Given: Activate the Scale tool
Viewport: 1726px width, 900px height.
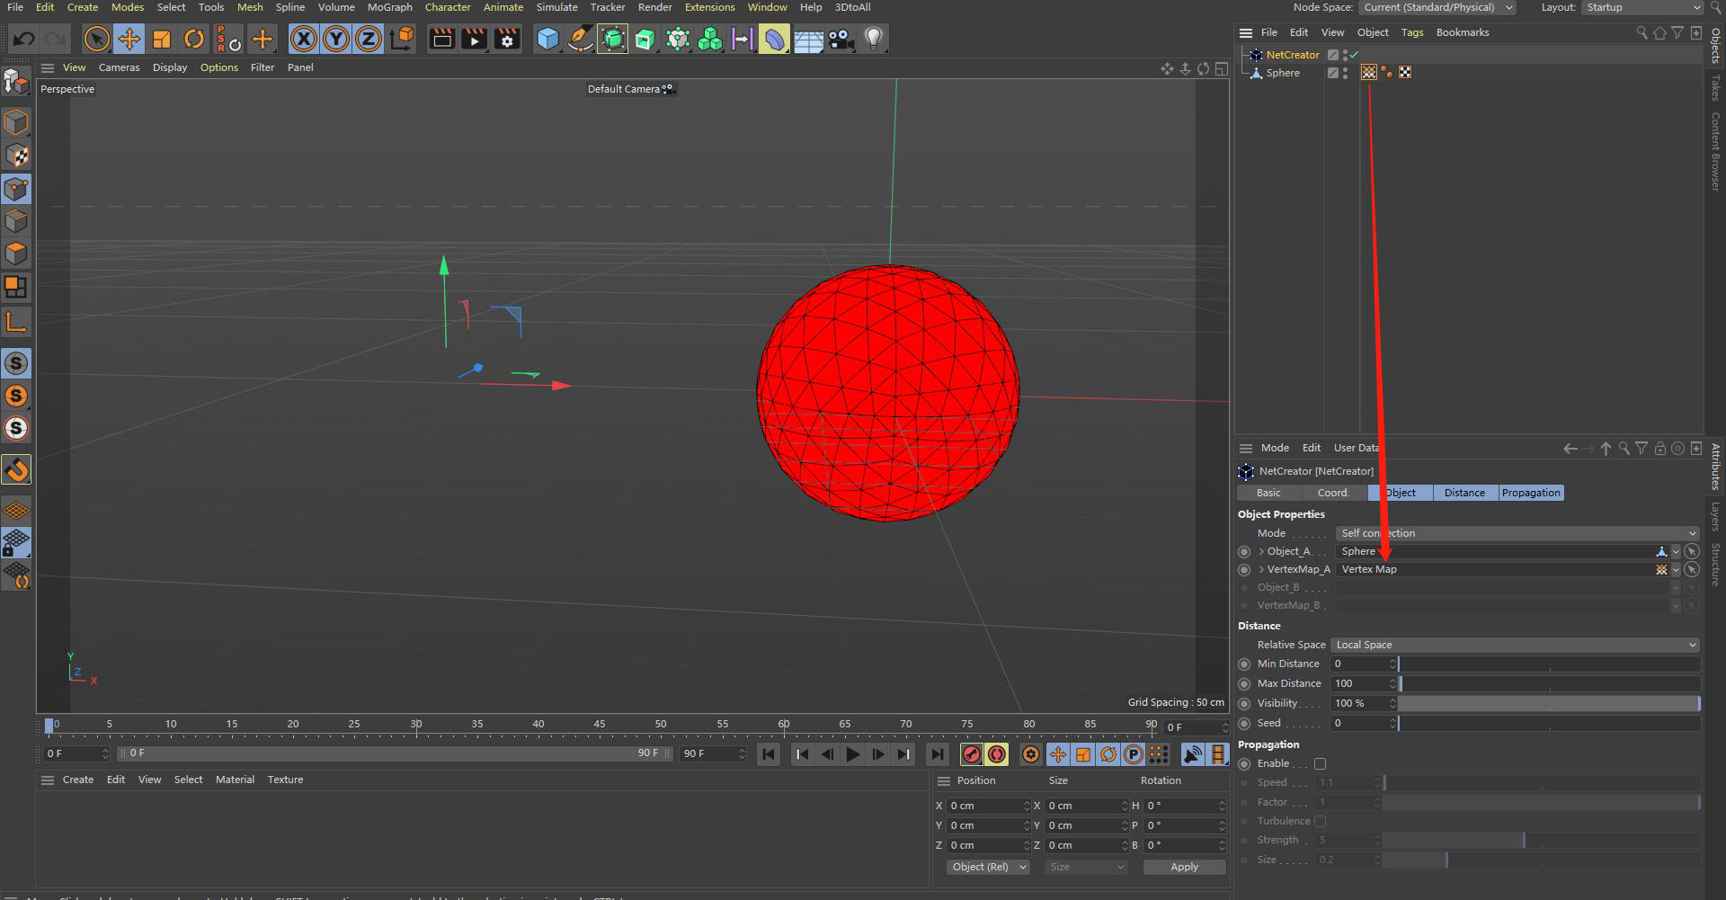Looking at the screenshot, I should click(161, 39).
